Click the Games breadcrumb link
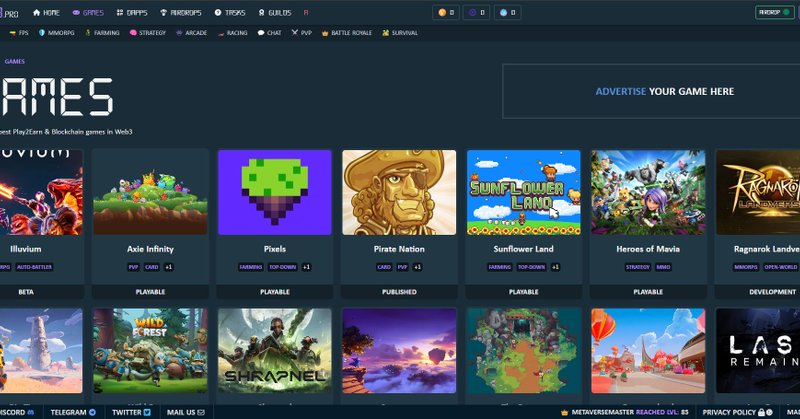The image size is (800, 419). [x=15, y=61]
